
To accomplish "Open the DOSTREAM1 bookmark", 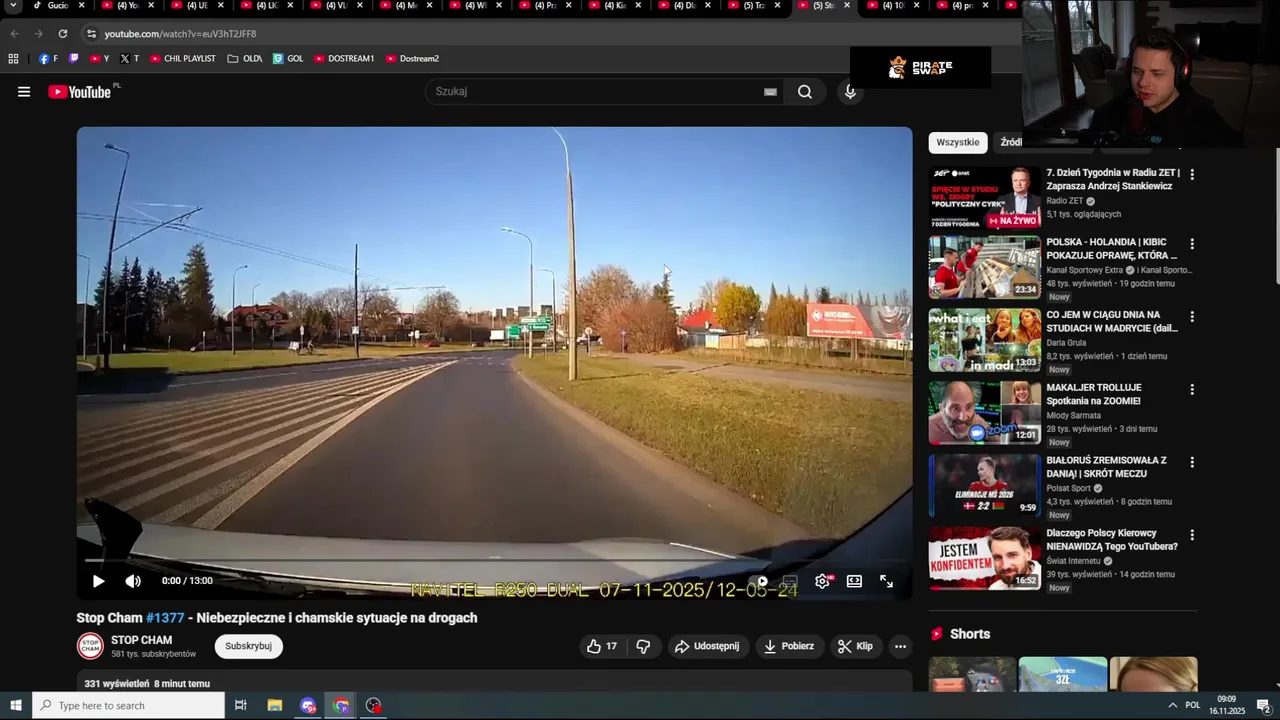I will 344,59.
